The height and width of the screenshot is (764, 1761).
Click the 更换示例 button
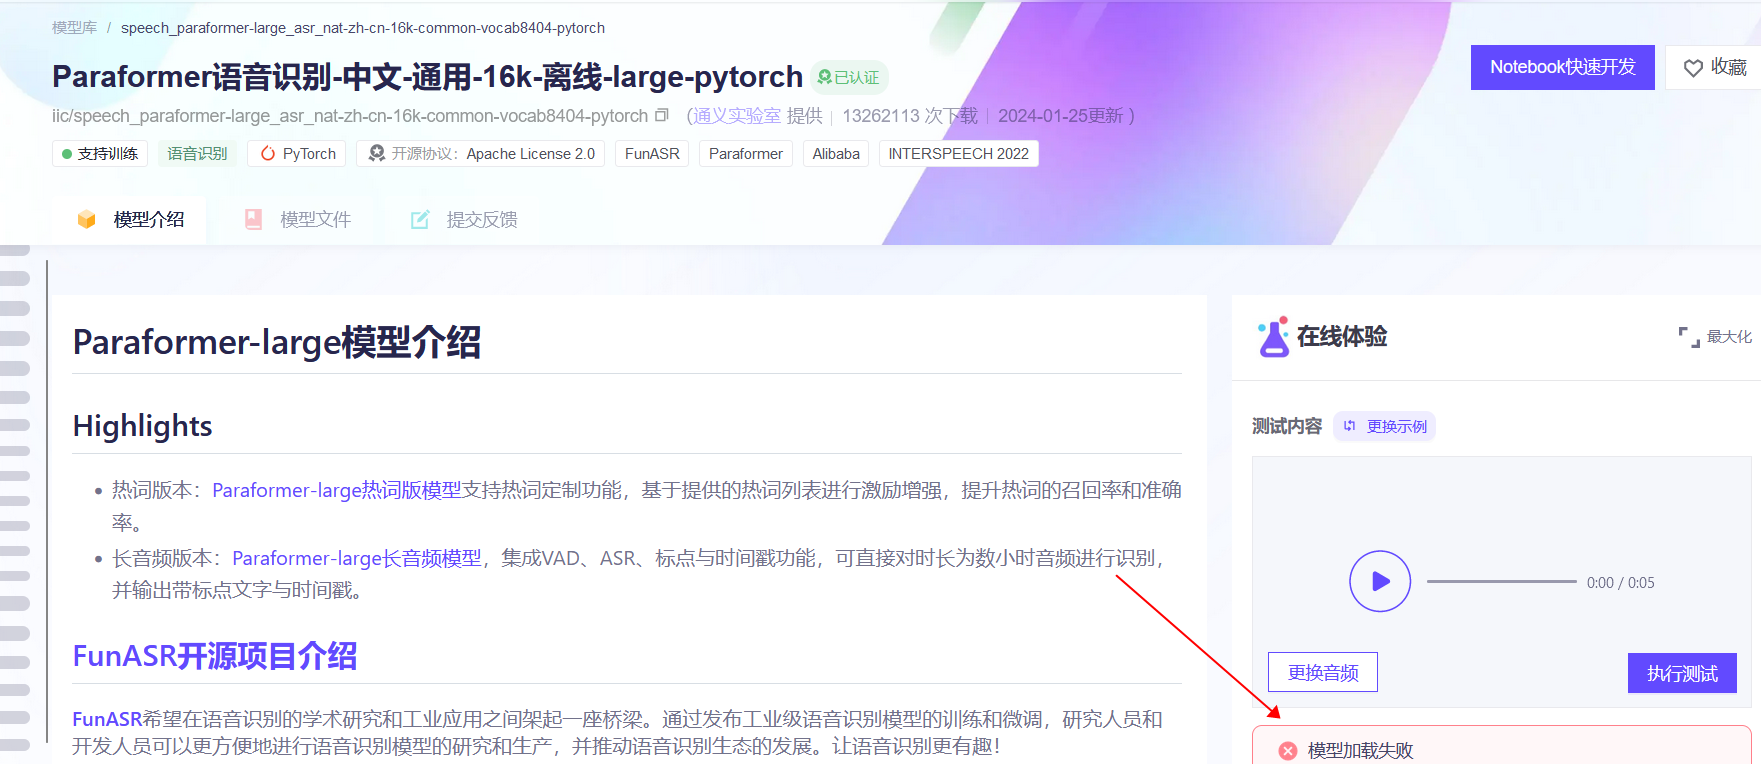click(1385, 426)
